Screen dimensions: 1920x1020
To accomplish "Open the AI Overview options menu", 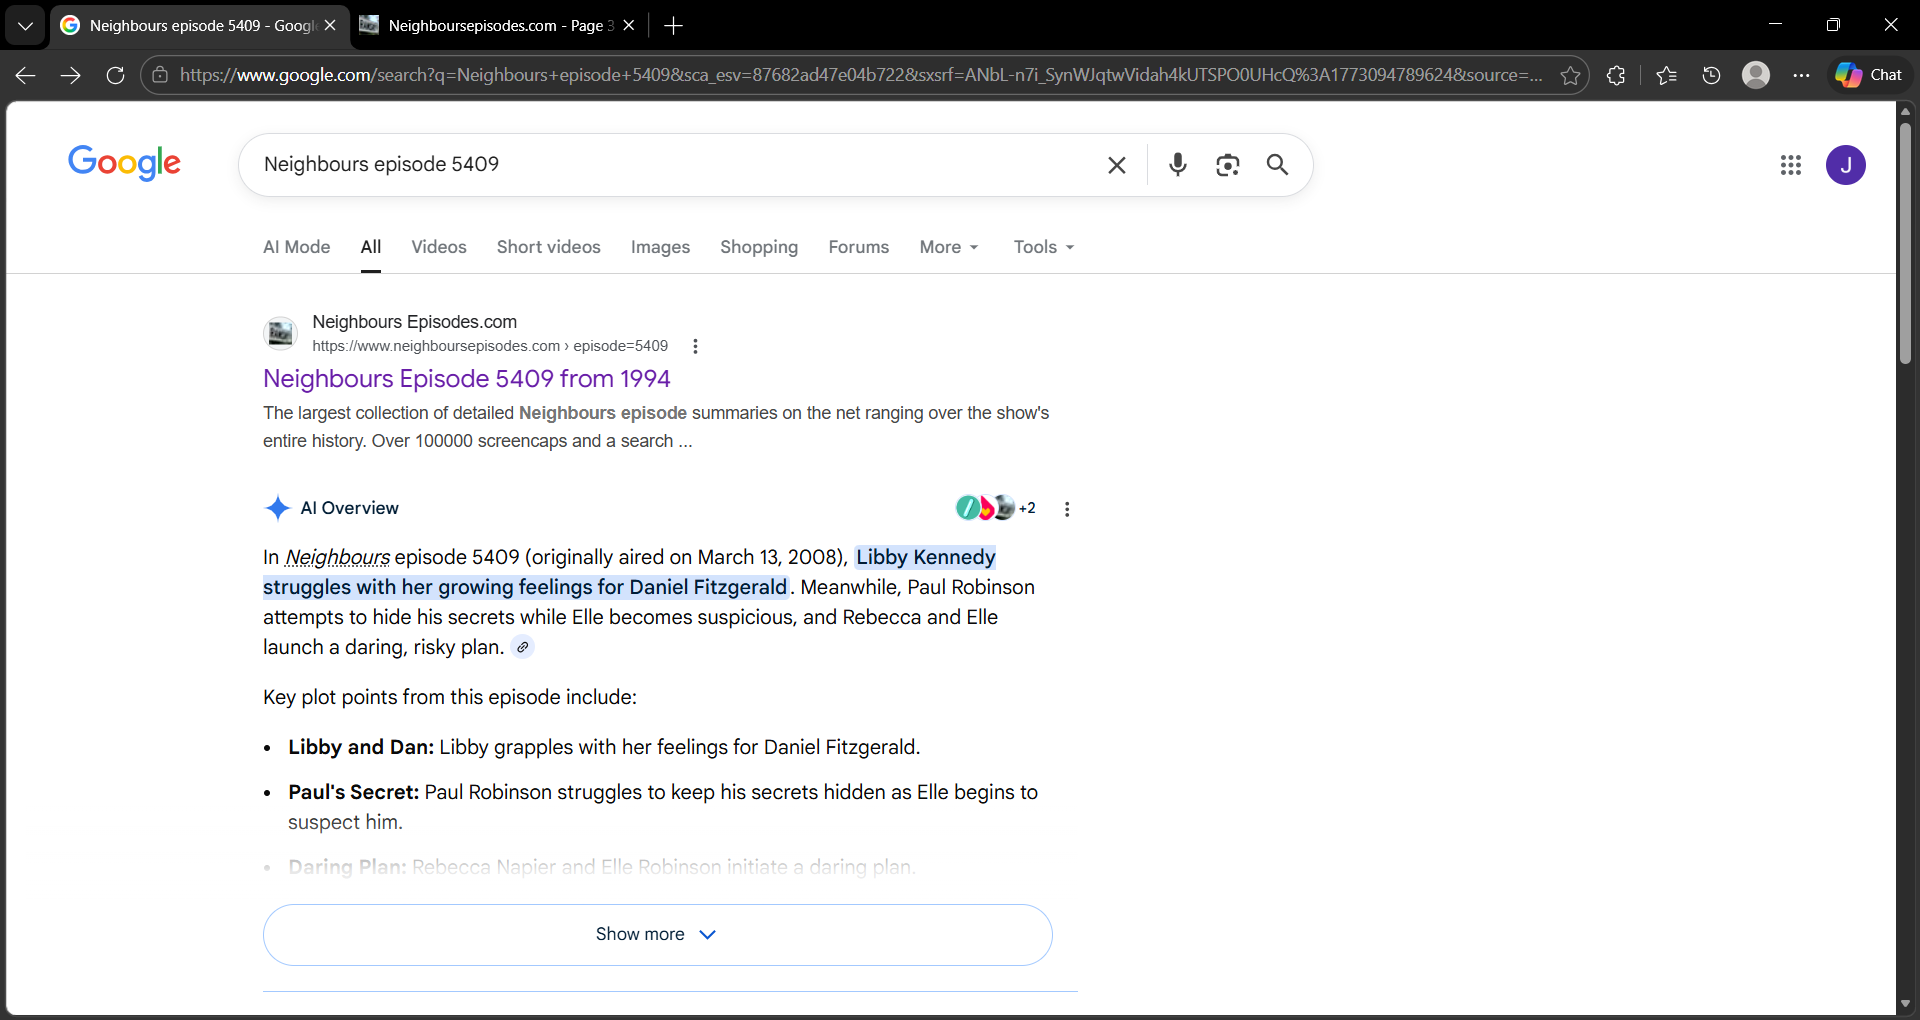I will (1067, 509).
